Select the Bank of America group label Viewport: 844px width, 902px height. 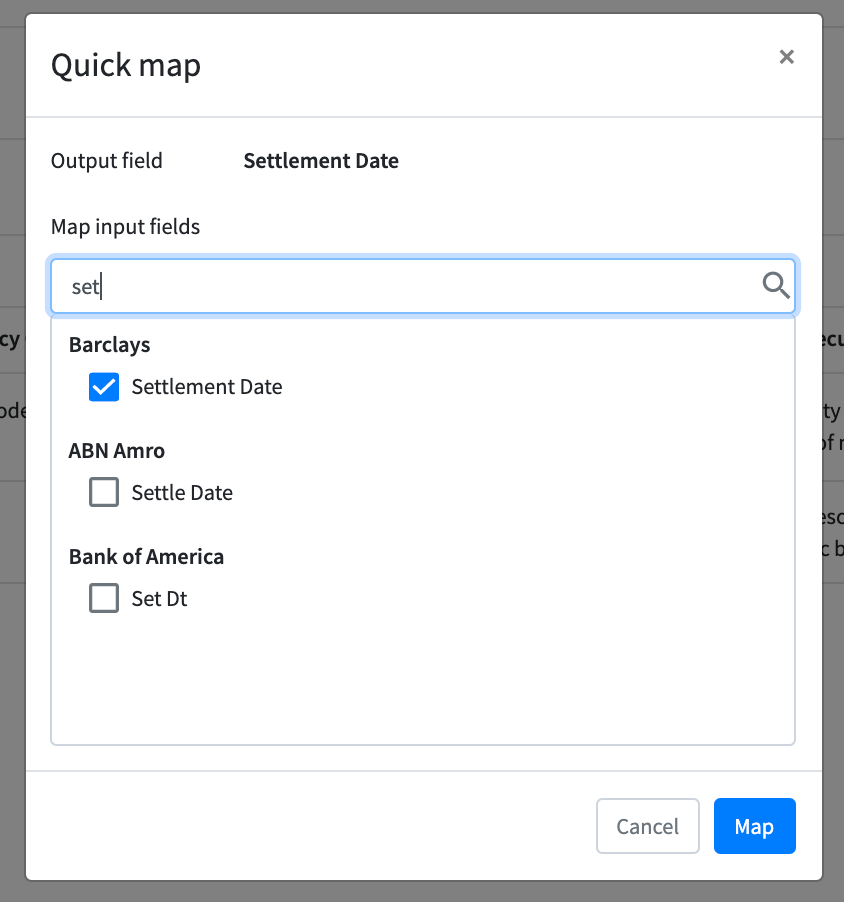146,556
